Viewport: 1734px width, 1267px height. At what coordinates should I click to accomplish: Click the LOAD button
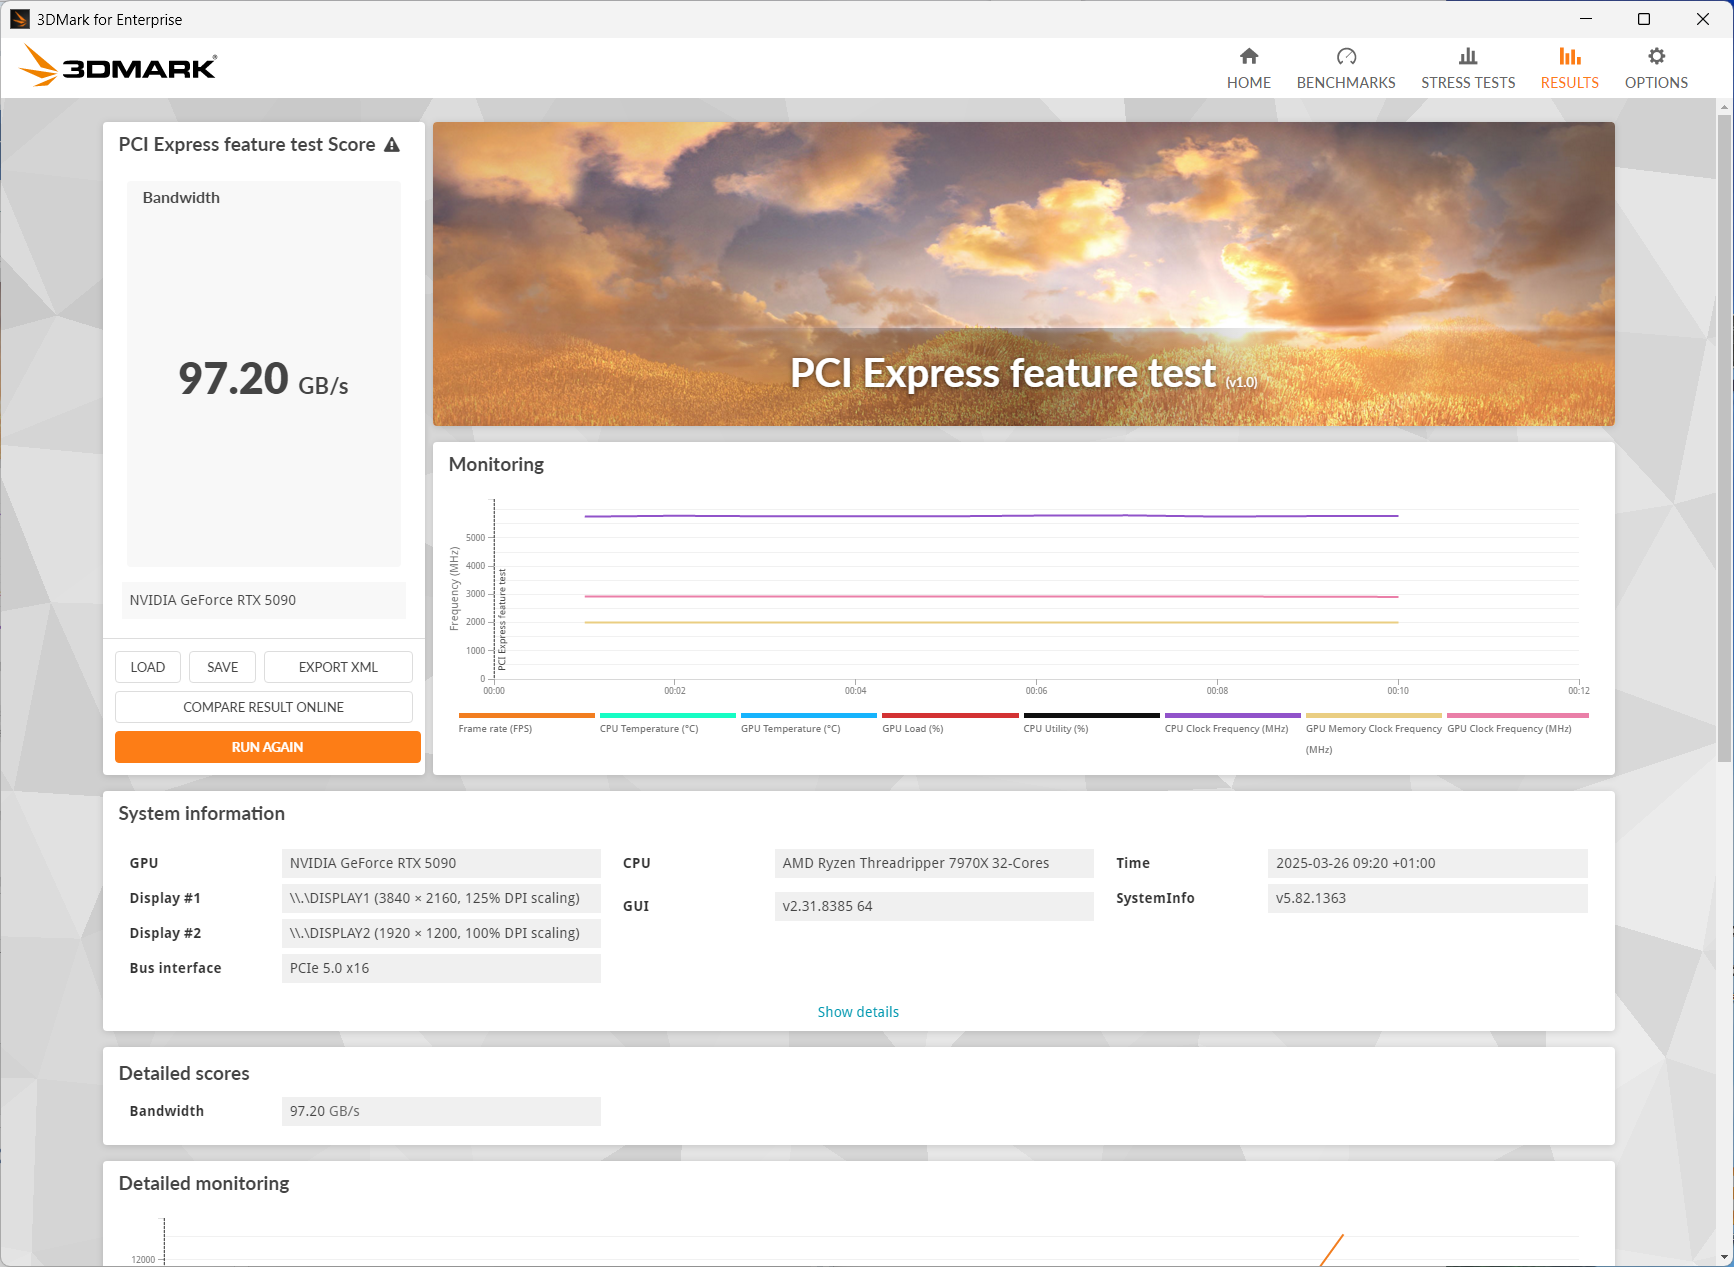click(x=148, y=667)
